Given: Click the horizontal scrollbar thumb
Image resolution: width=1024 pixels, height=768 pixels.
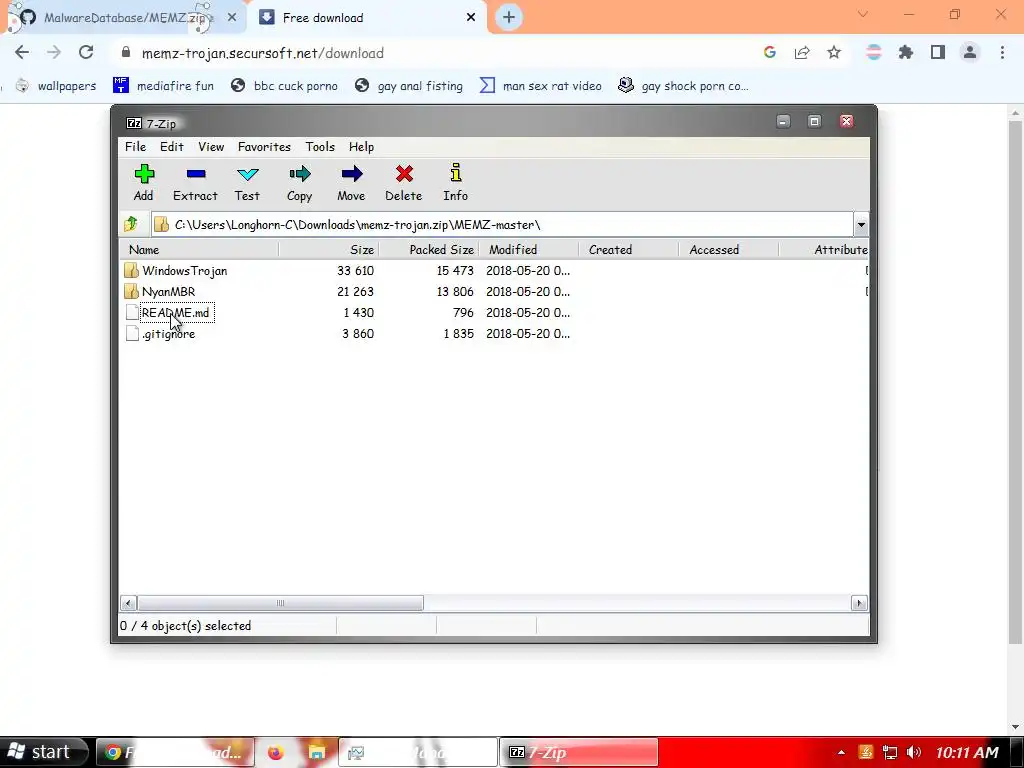Looking at the screenshot, I should 280,603.
